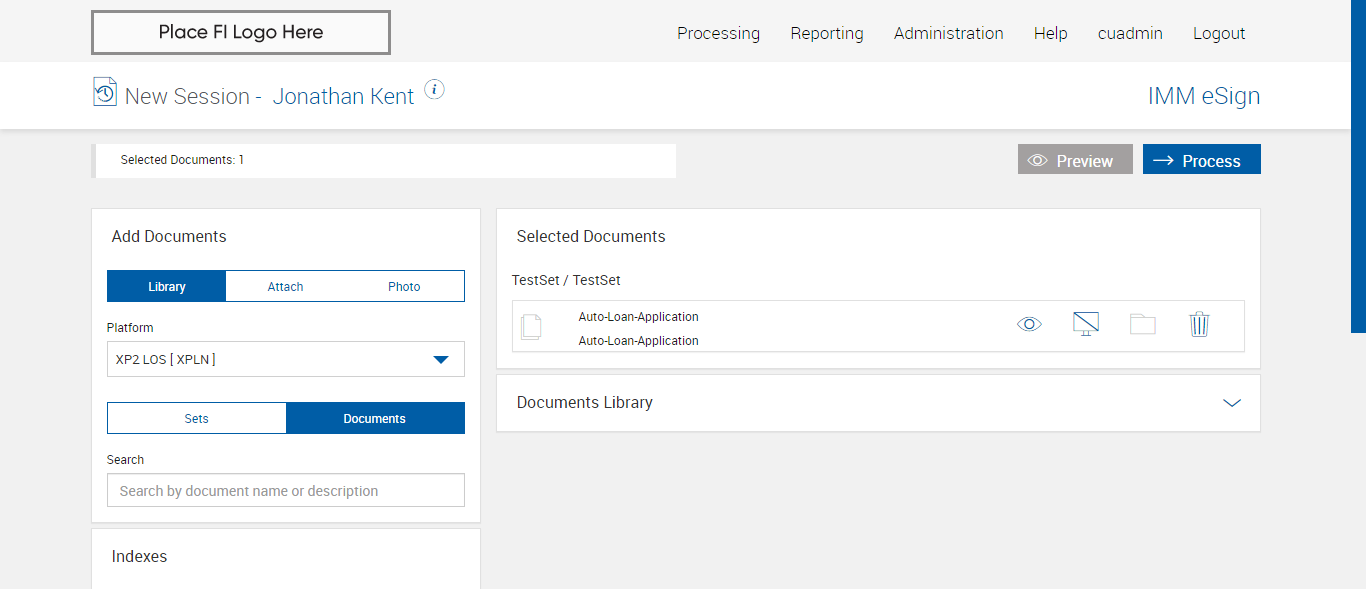Click the Preview button

click(x=1075, y=160)
